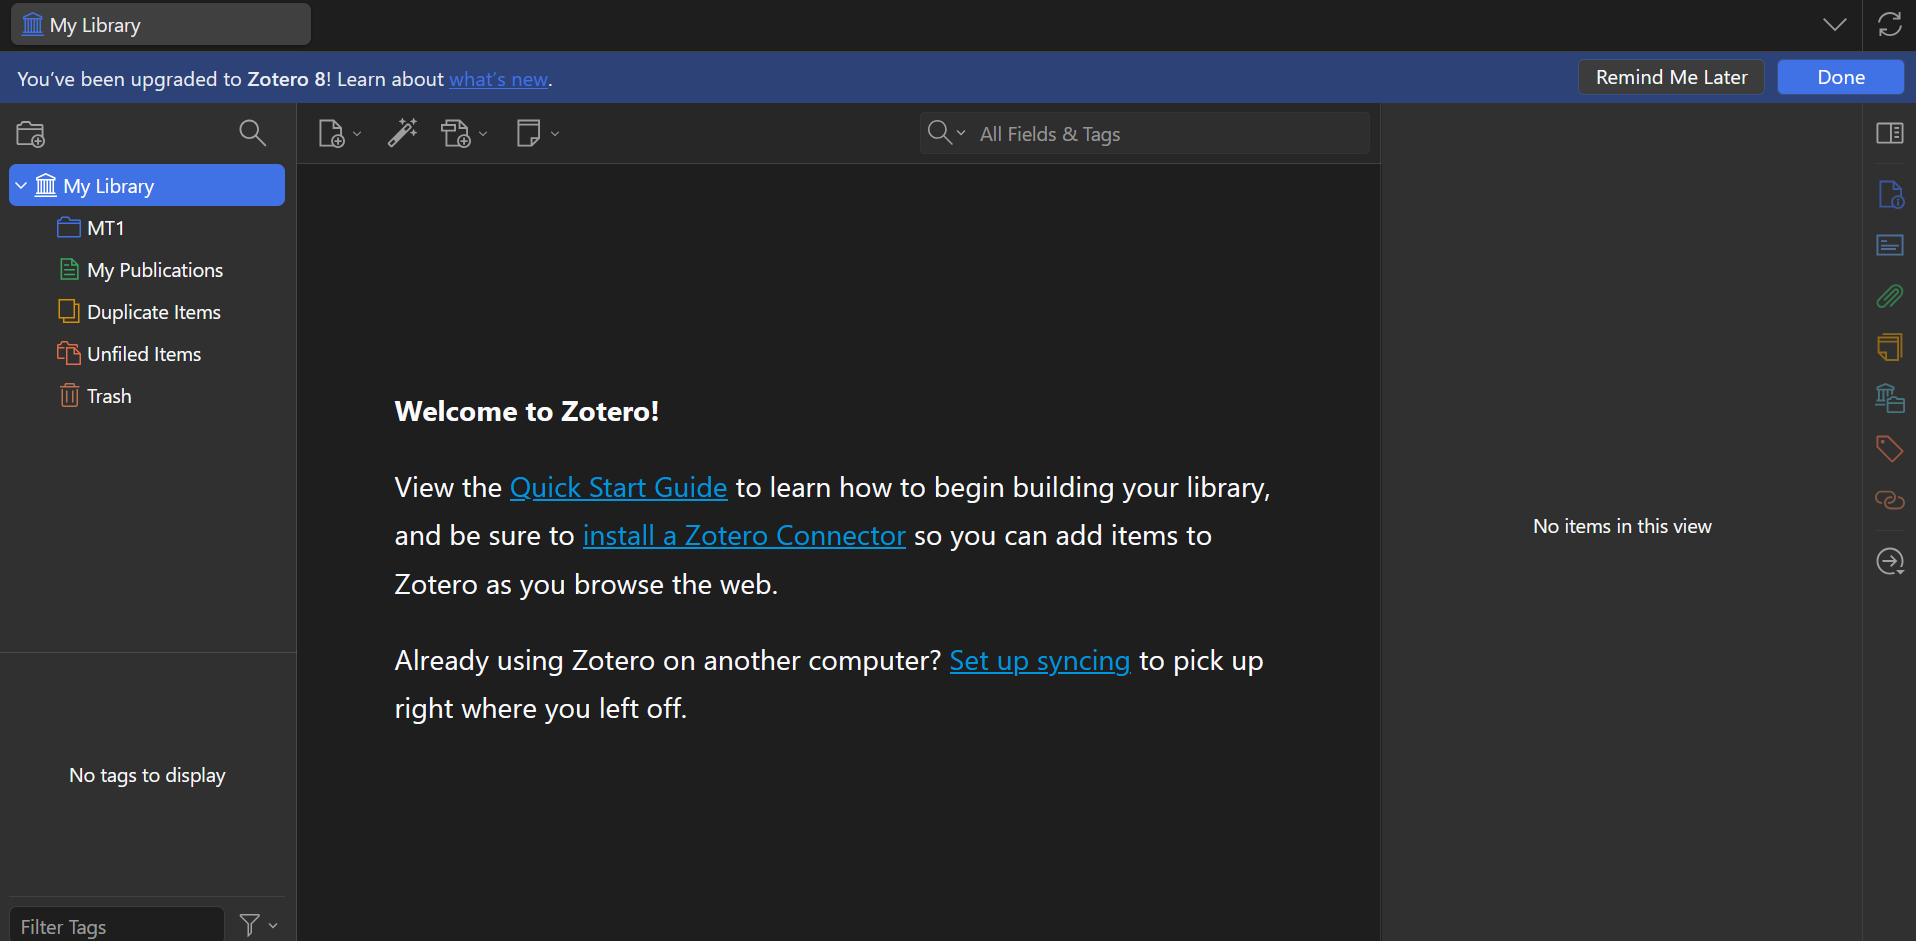Image resolution: width=1916 pixels, height=941 pixels.
Task: Open the tag filter options dropdown
Action: 258,925
